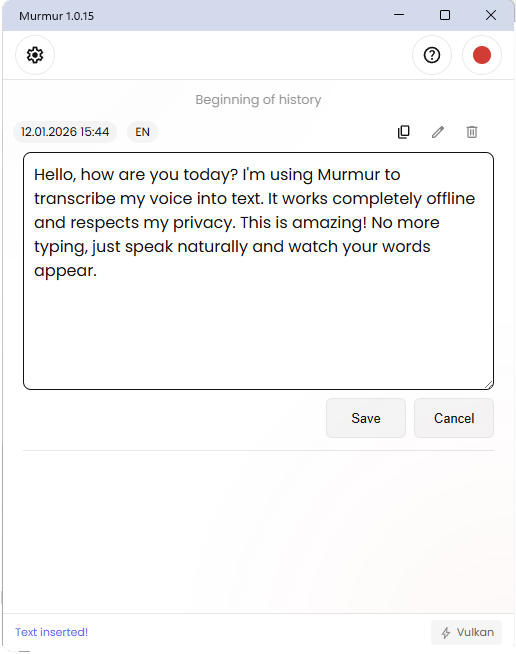Copy the transcription to clipboard

click(x=403, y=132)
